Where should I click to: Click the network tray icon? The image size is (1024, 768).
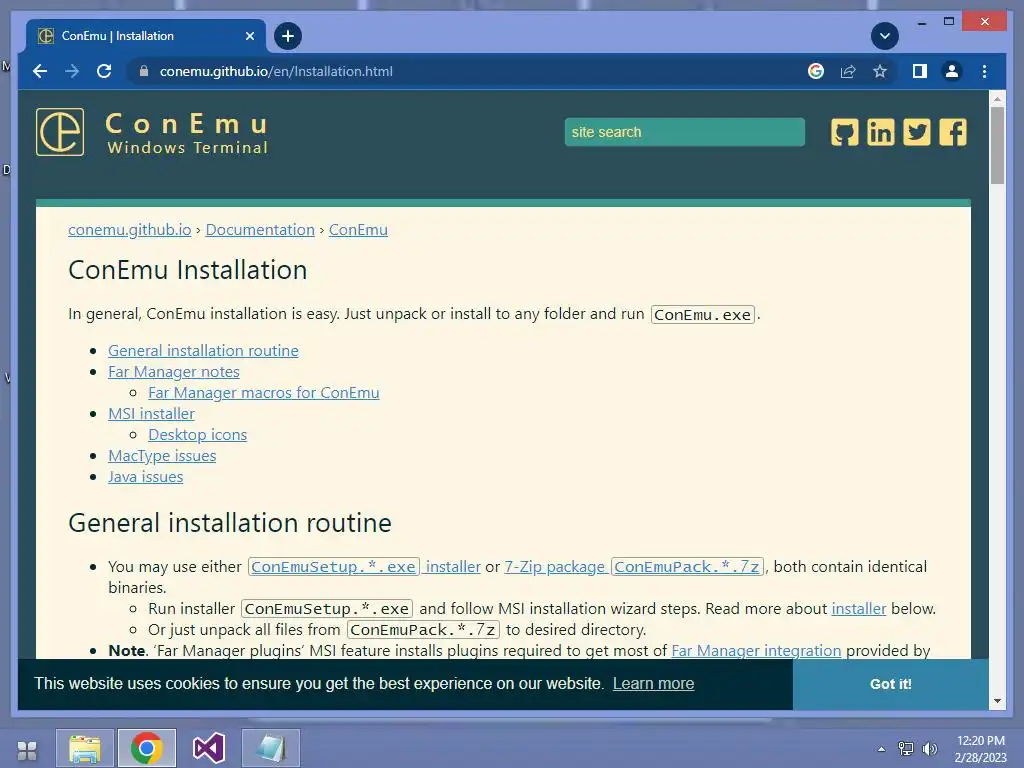(906, 749)
